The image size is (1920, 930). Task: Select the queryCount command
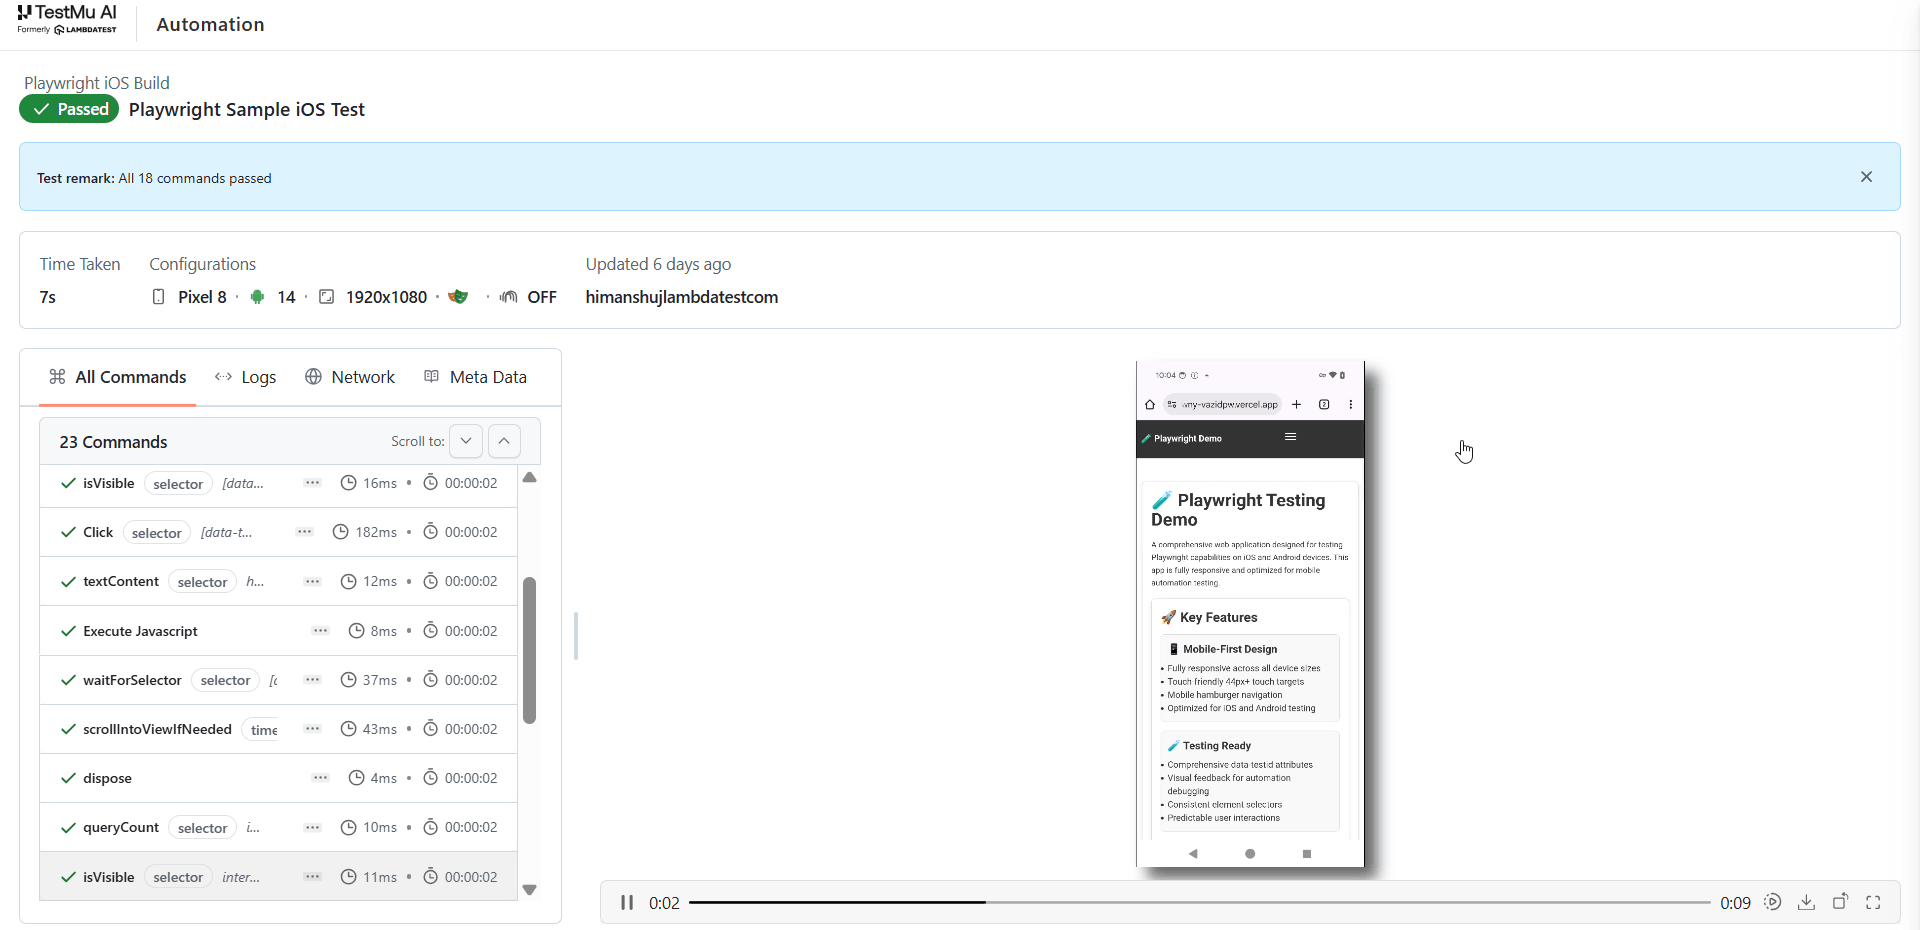point(278,827)
